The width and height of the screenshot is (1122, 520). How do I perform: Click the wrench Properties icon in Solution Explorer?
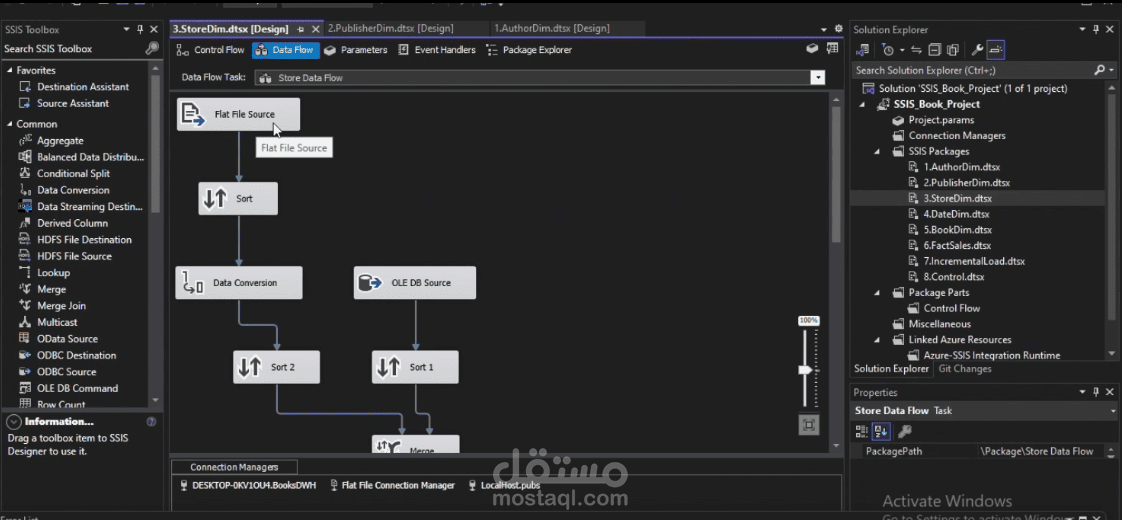tap(977, 50)
